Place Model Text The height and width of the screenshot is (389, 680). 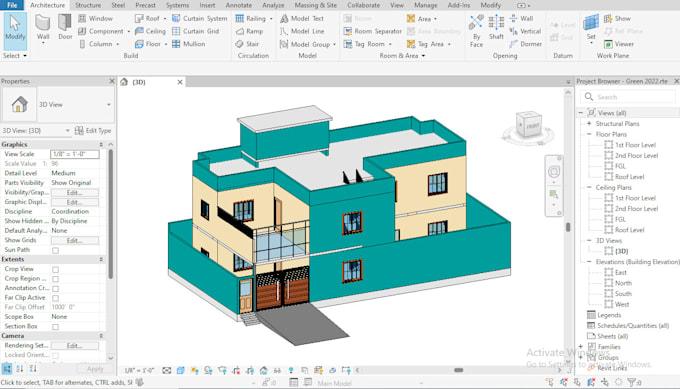(302, 19)
